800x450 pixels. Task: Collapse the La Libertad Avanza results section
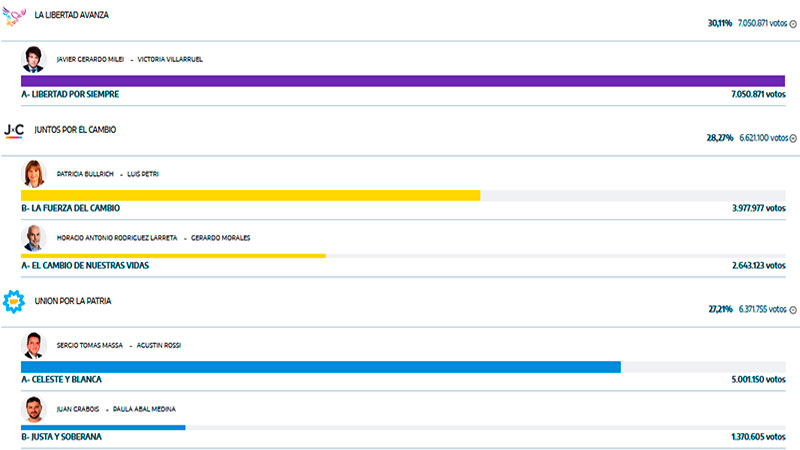(x=793, y=23)
